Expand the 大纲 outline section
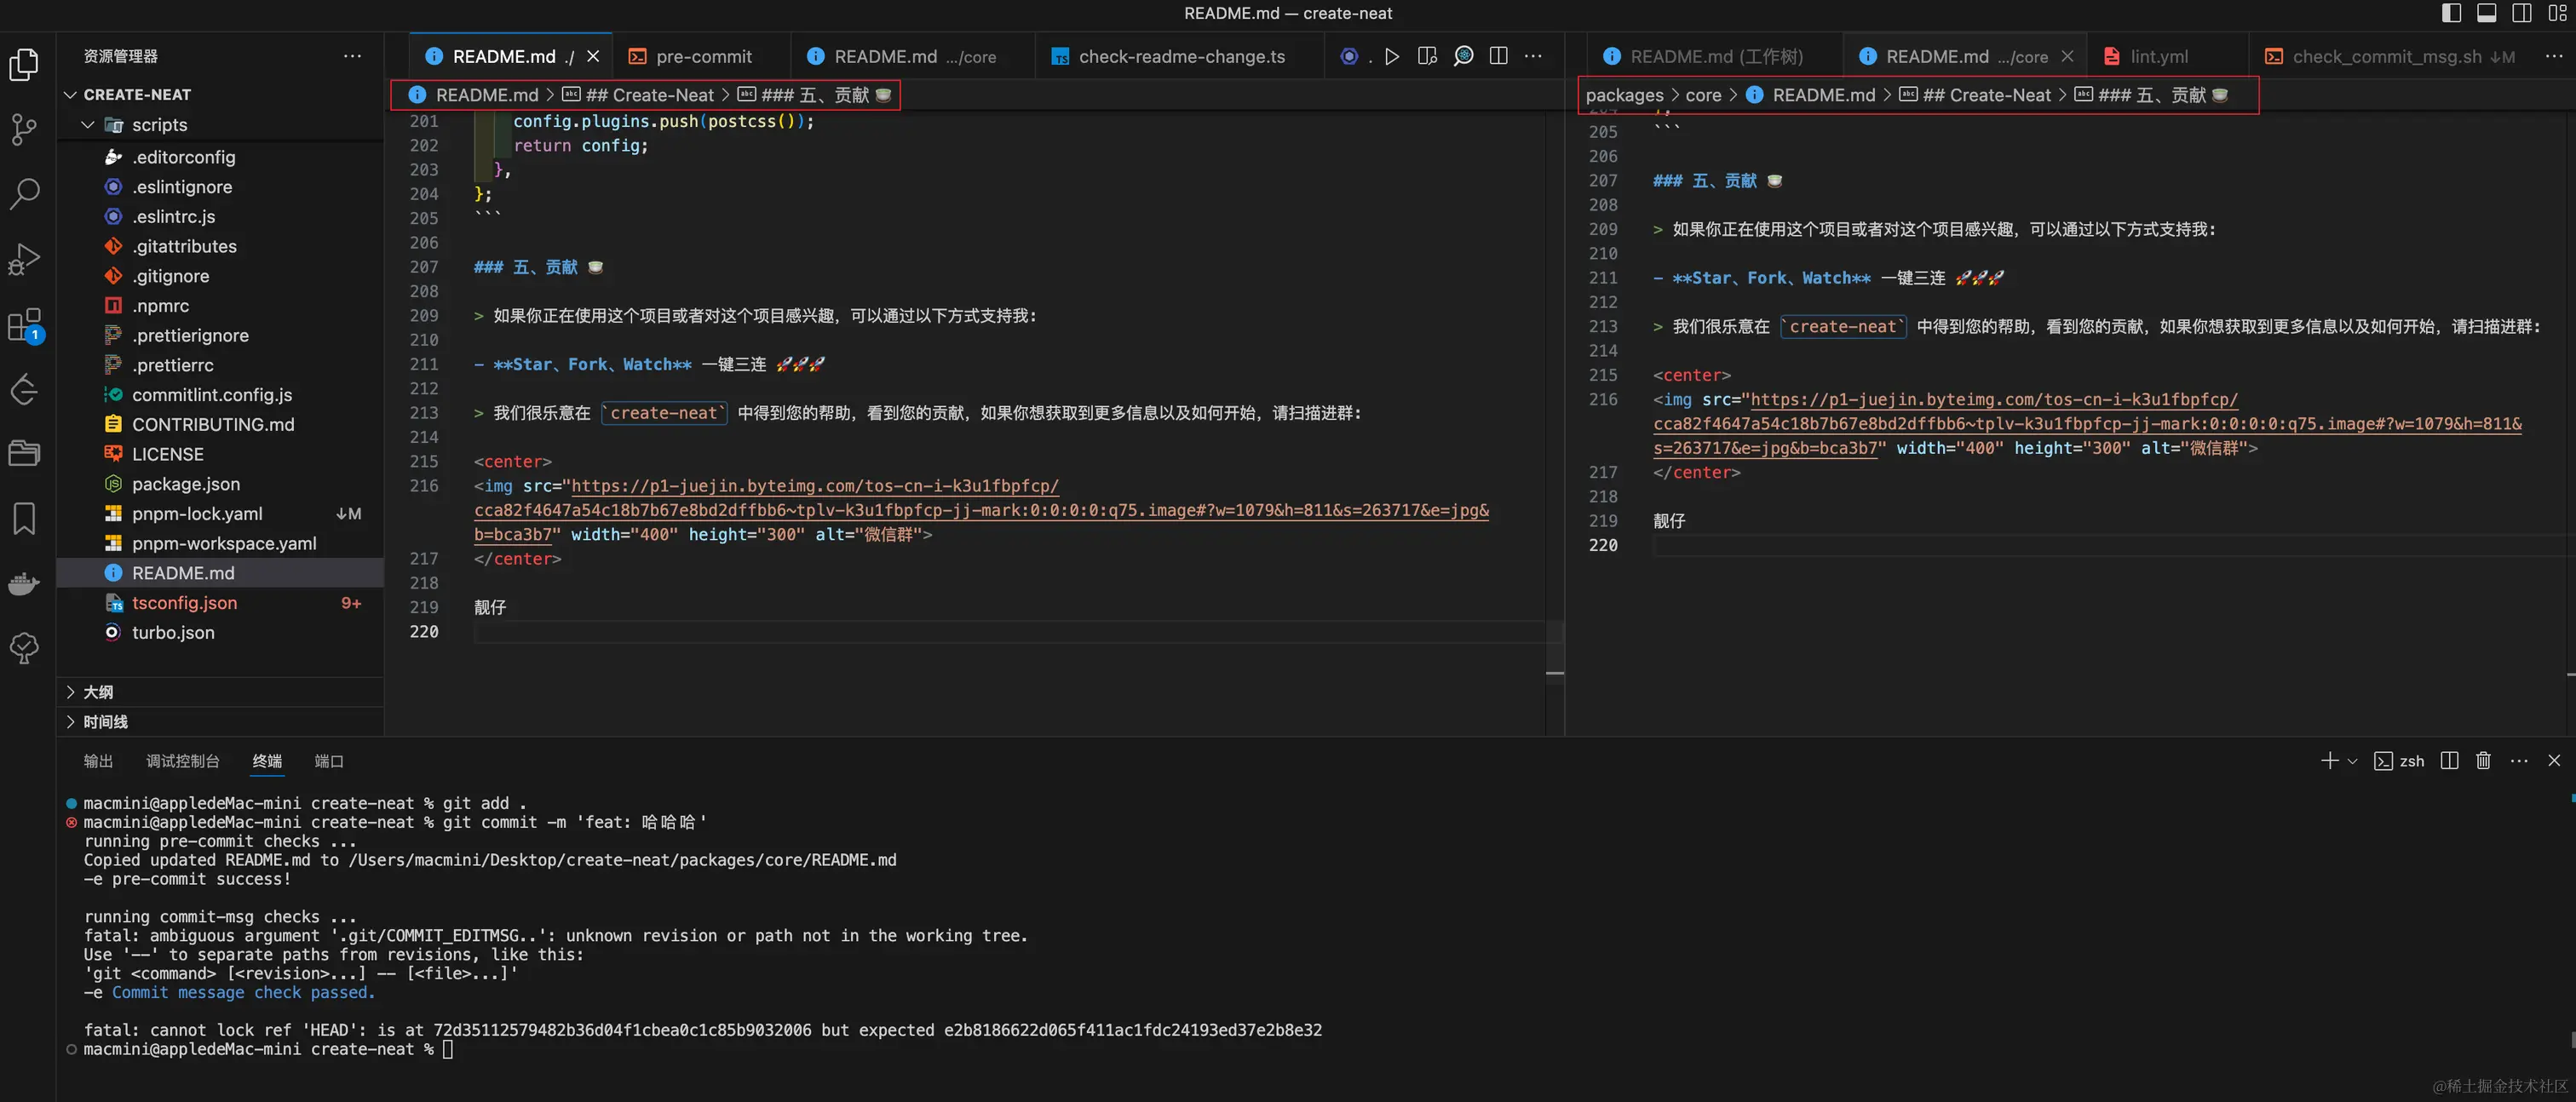Viewport: 2576px width, 1102px height. pos(97,692)
